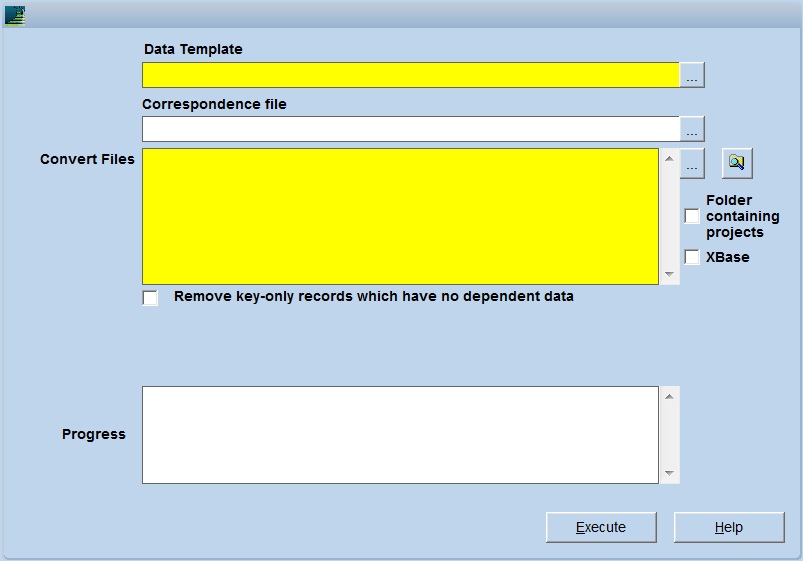This screenshot has height=561, width=803.
Task: Enable Folder containing projects checkbox
Action: pos(692,216)
